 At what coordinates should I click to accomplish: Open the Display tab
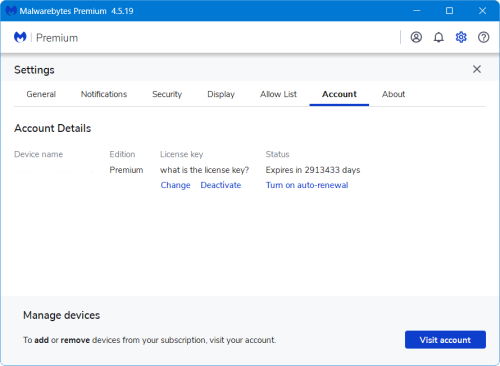click(221, 94)
